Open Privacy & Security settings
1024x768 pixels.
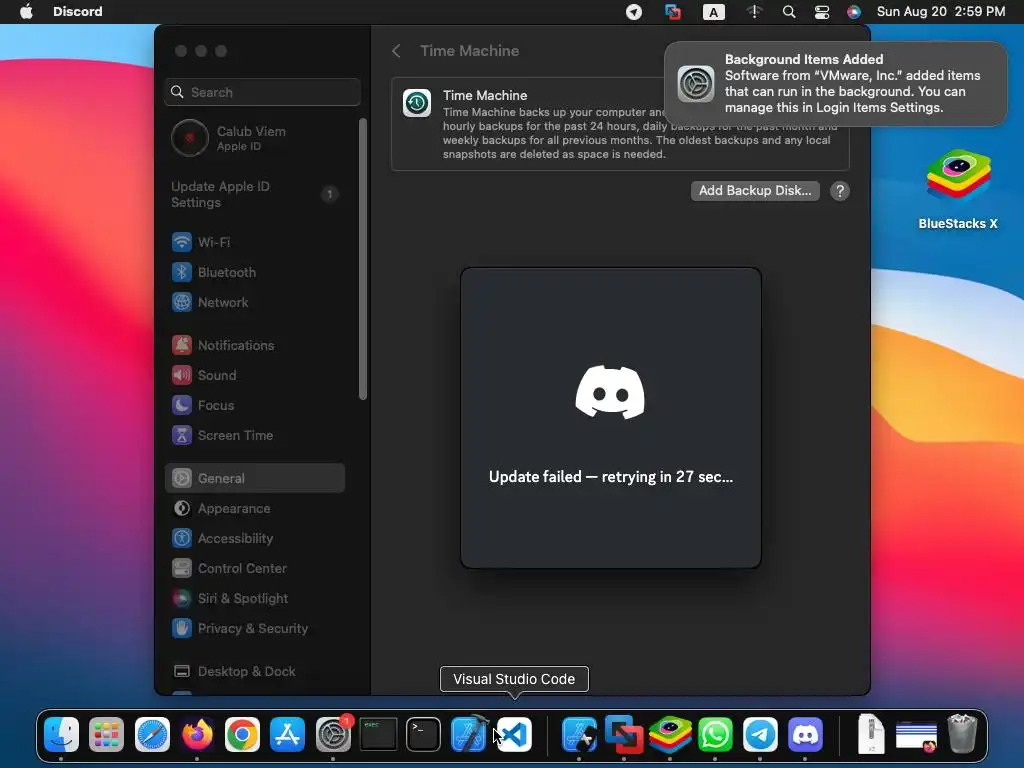[x=255, y=629]
